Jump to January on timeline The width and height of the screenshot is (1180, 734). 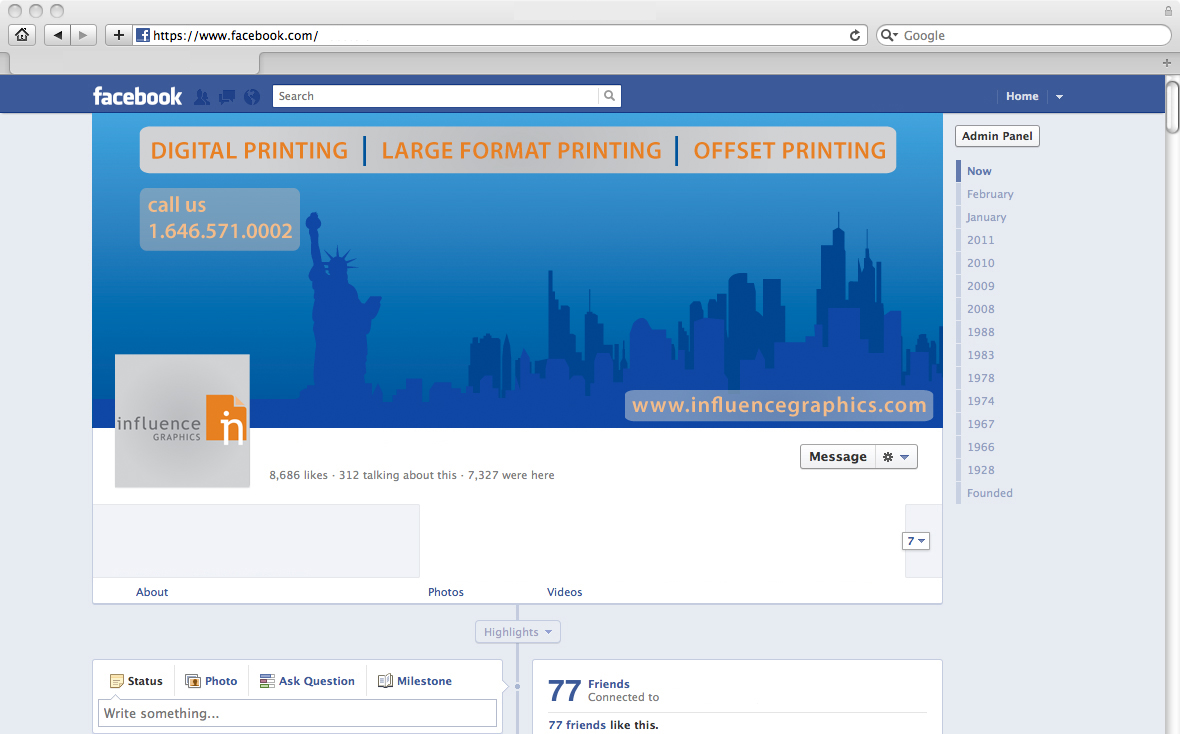click(x=986, y=217)
